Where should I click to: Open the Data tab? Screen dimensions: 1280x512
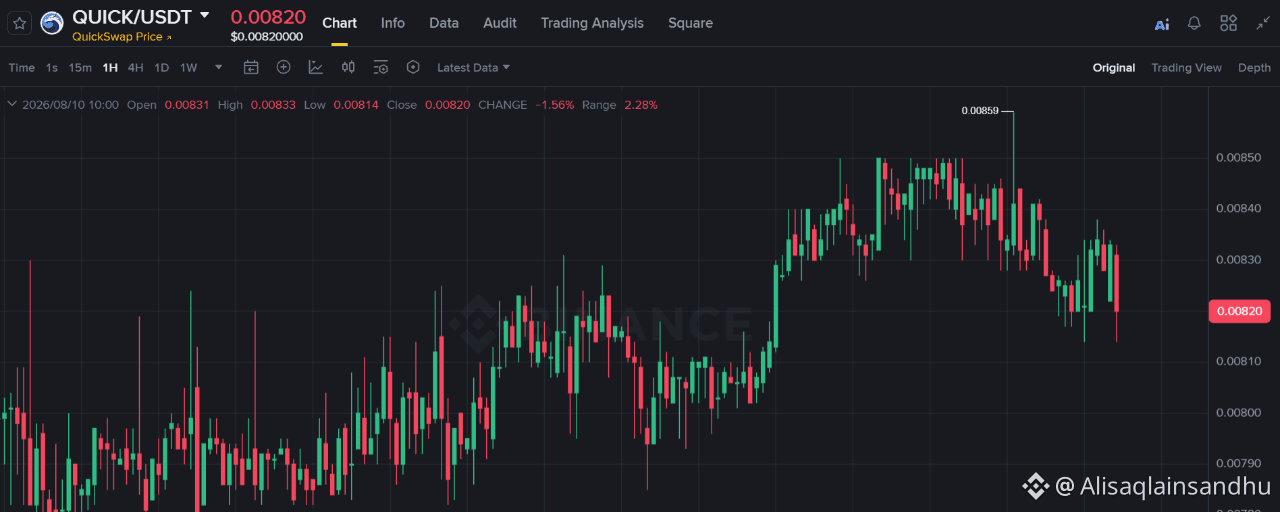[x=444, y=23]
